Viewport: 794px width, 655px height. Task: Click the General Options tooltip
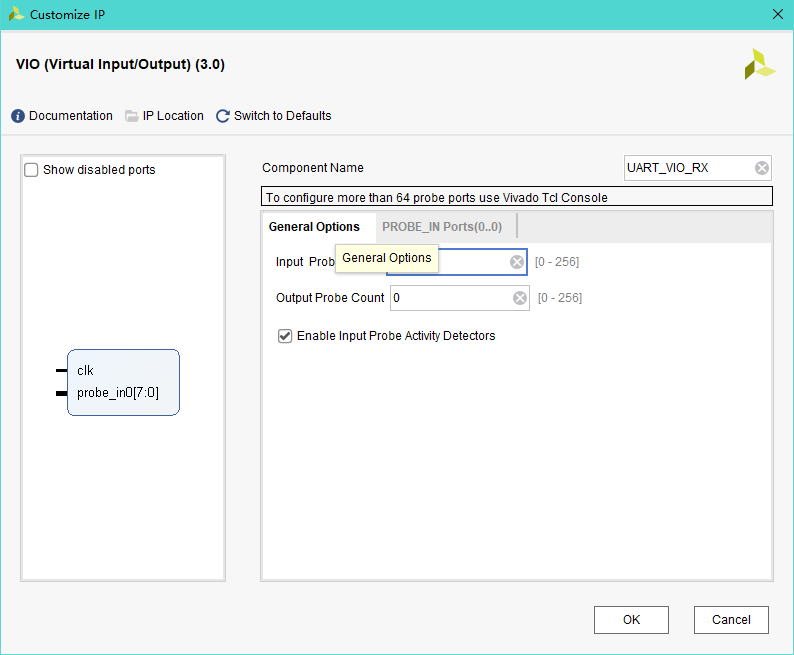click(387, 258)
